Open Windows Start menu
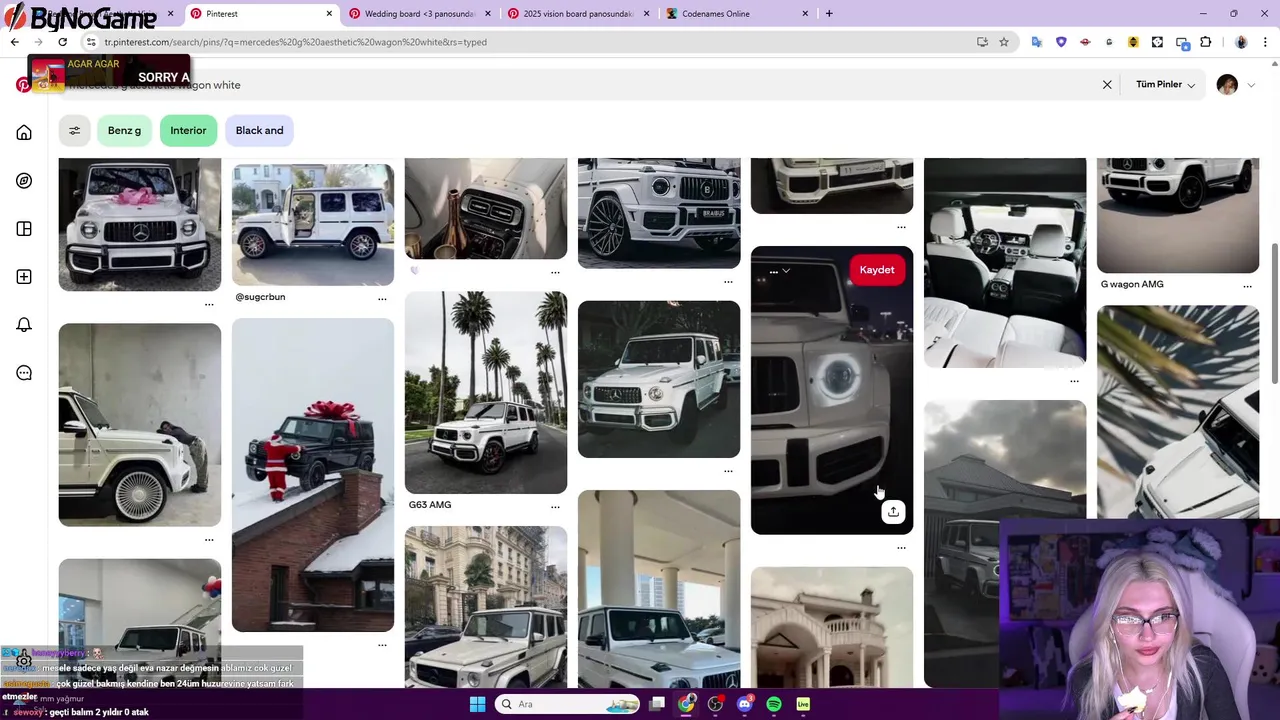1280x720 pixels. click(477, 704)
